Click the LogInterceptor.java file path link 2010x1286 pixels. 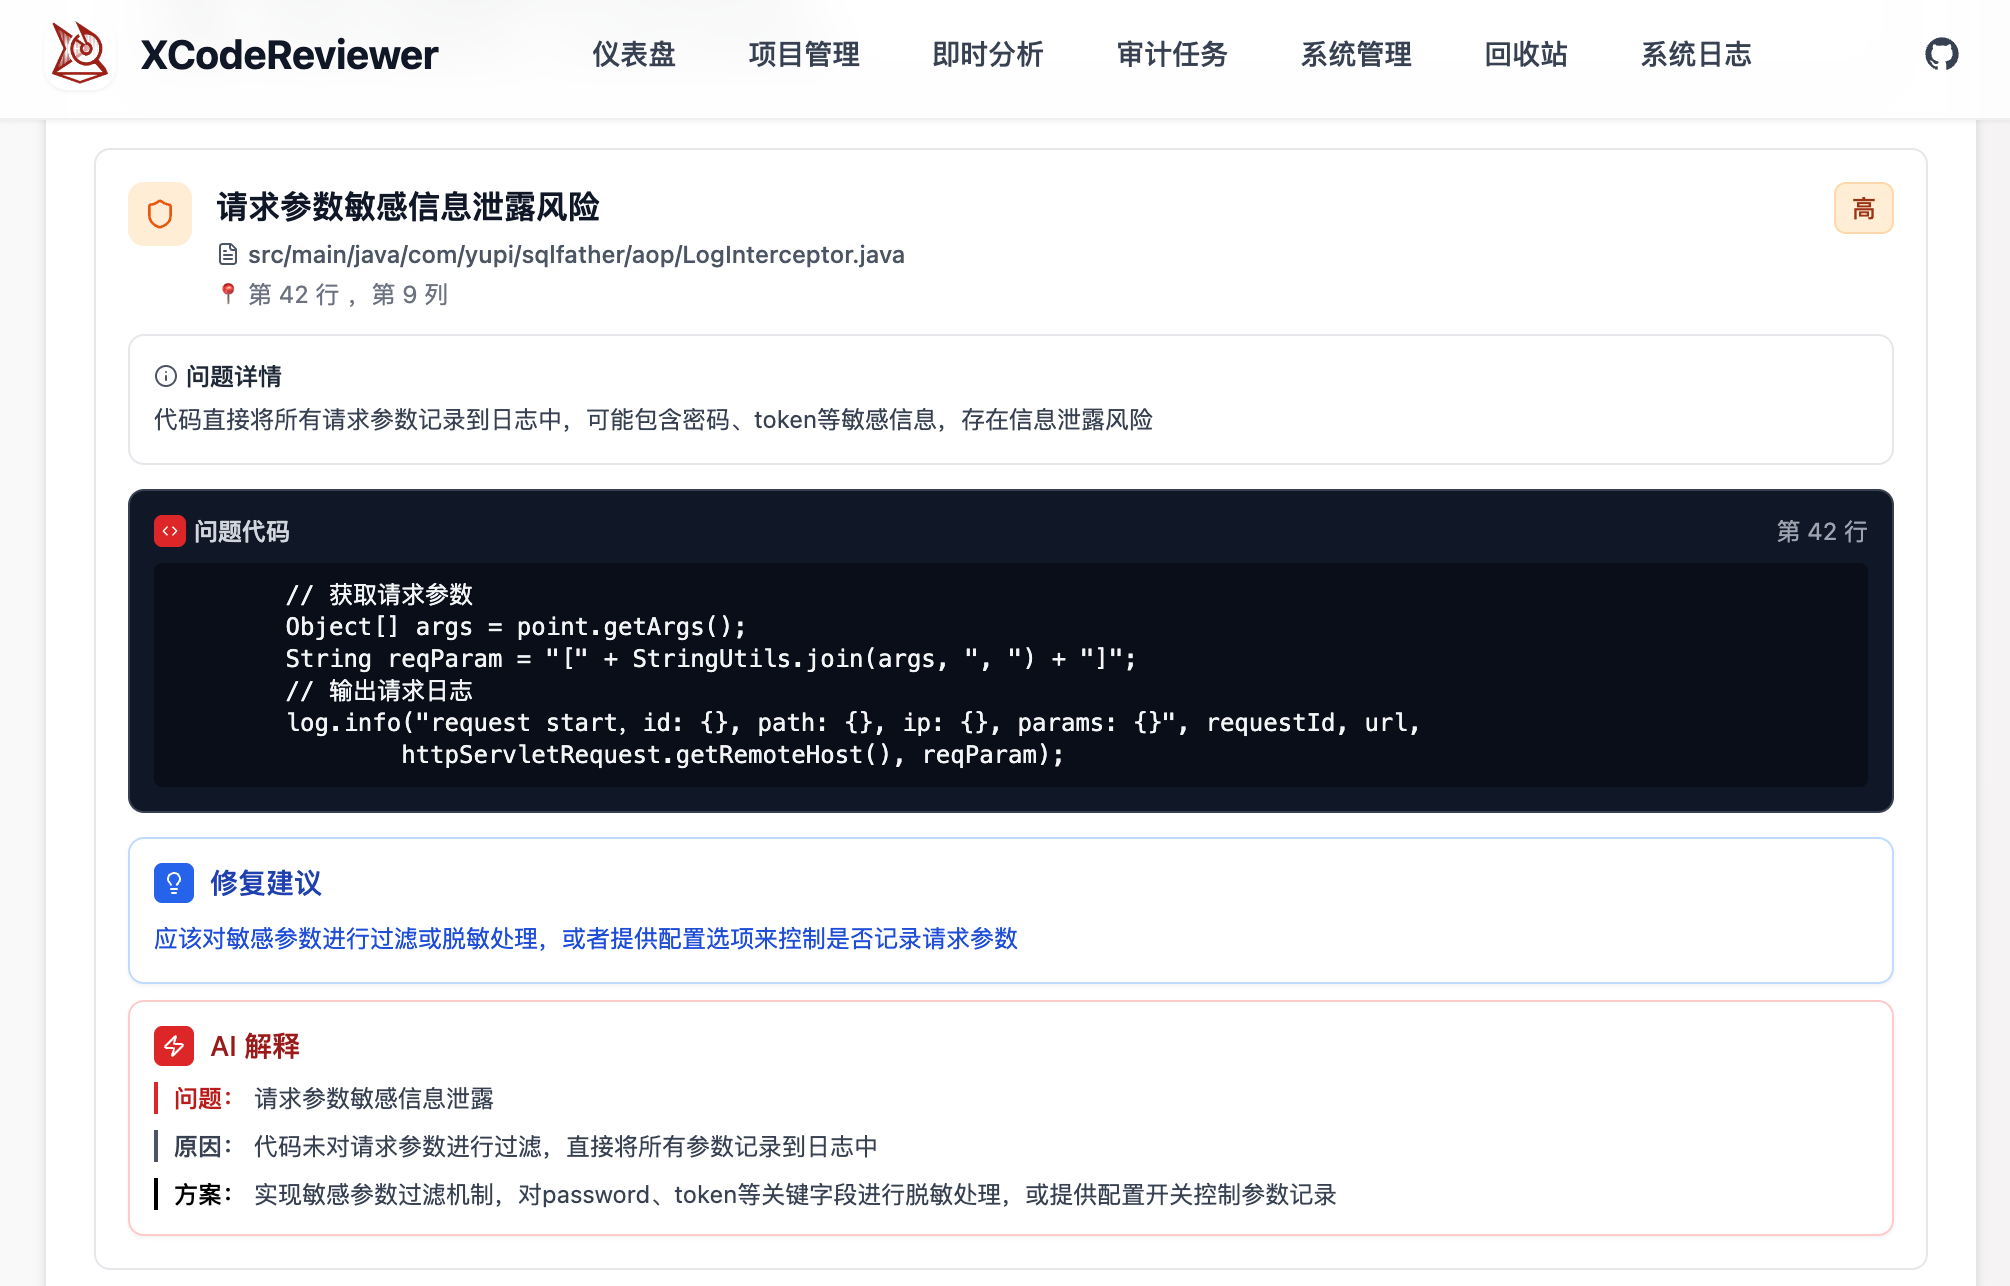577,254
